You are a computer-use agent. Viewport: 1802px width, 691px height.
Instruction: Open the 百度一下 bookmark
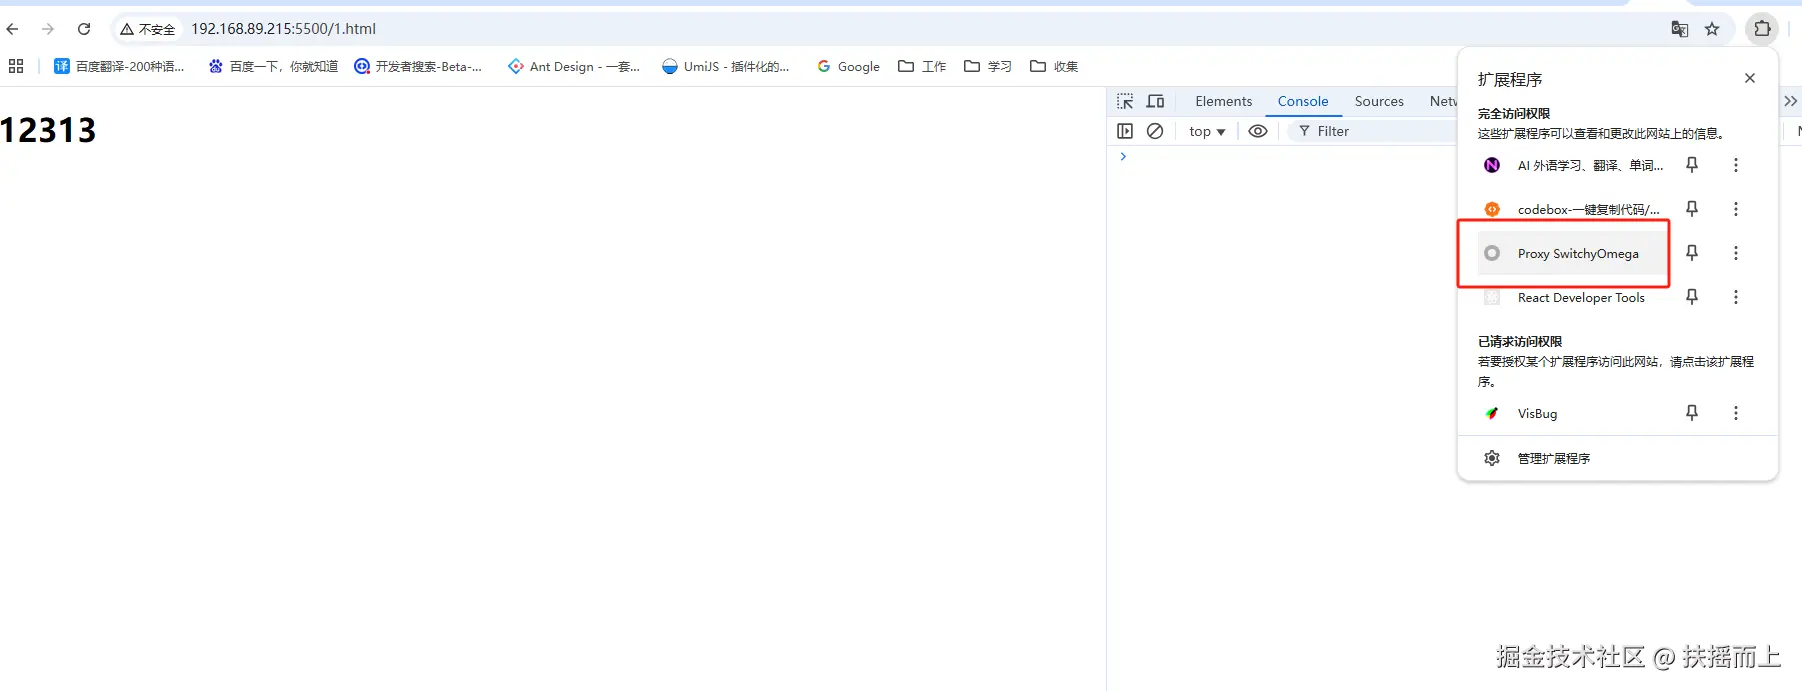[273, 66]
